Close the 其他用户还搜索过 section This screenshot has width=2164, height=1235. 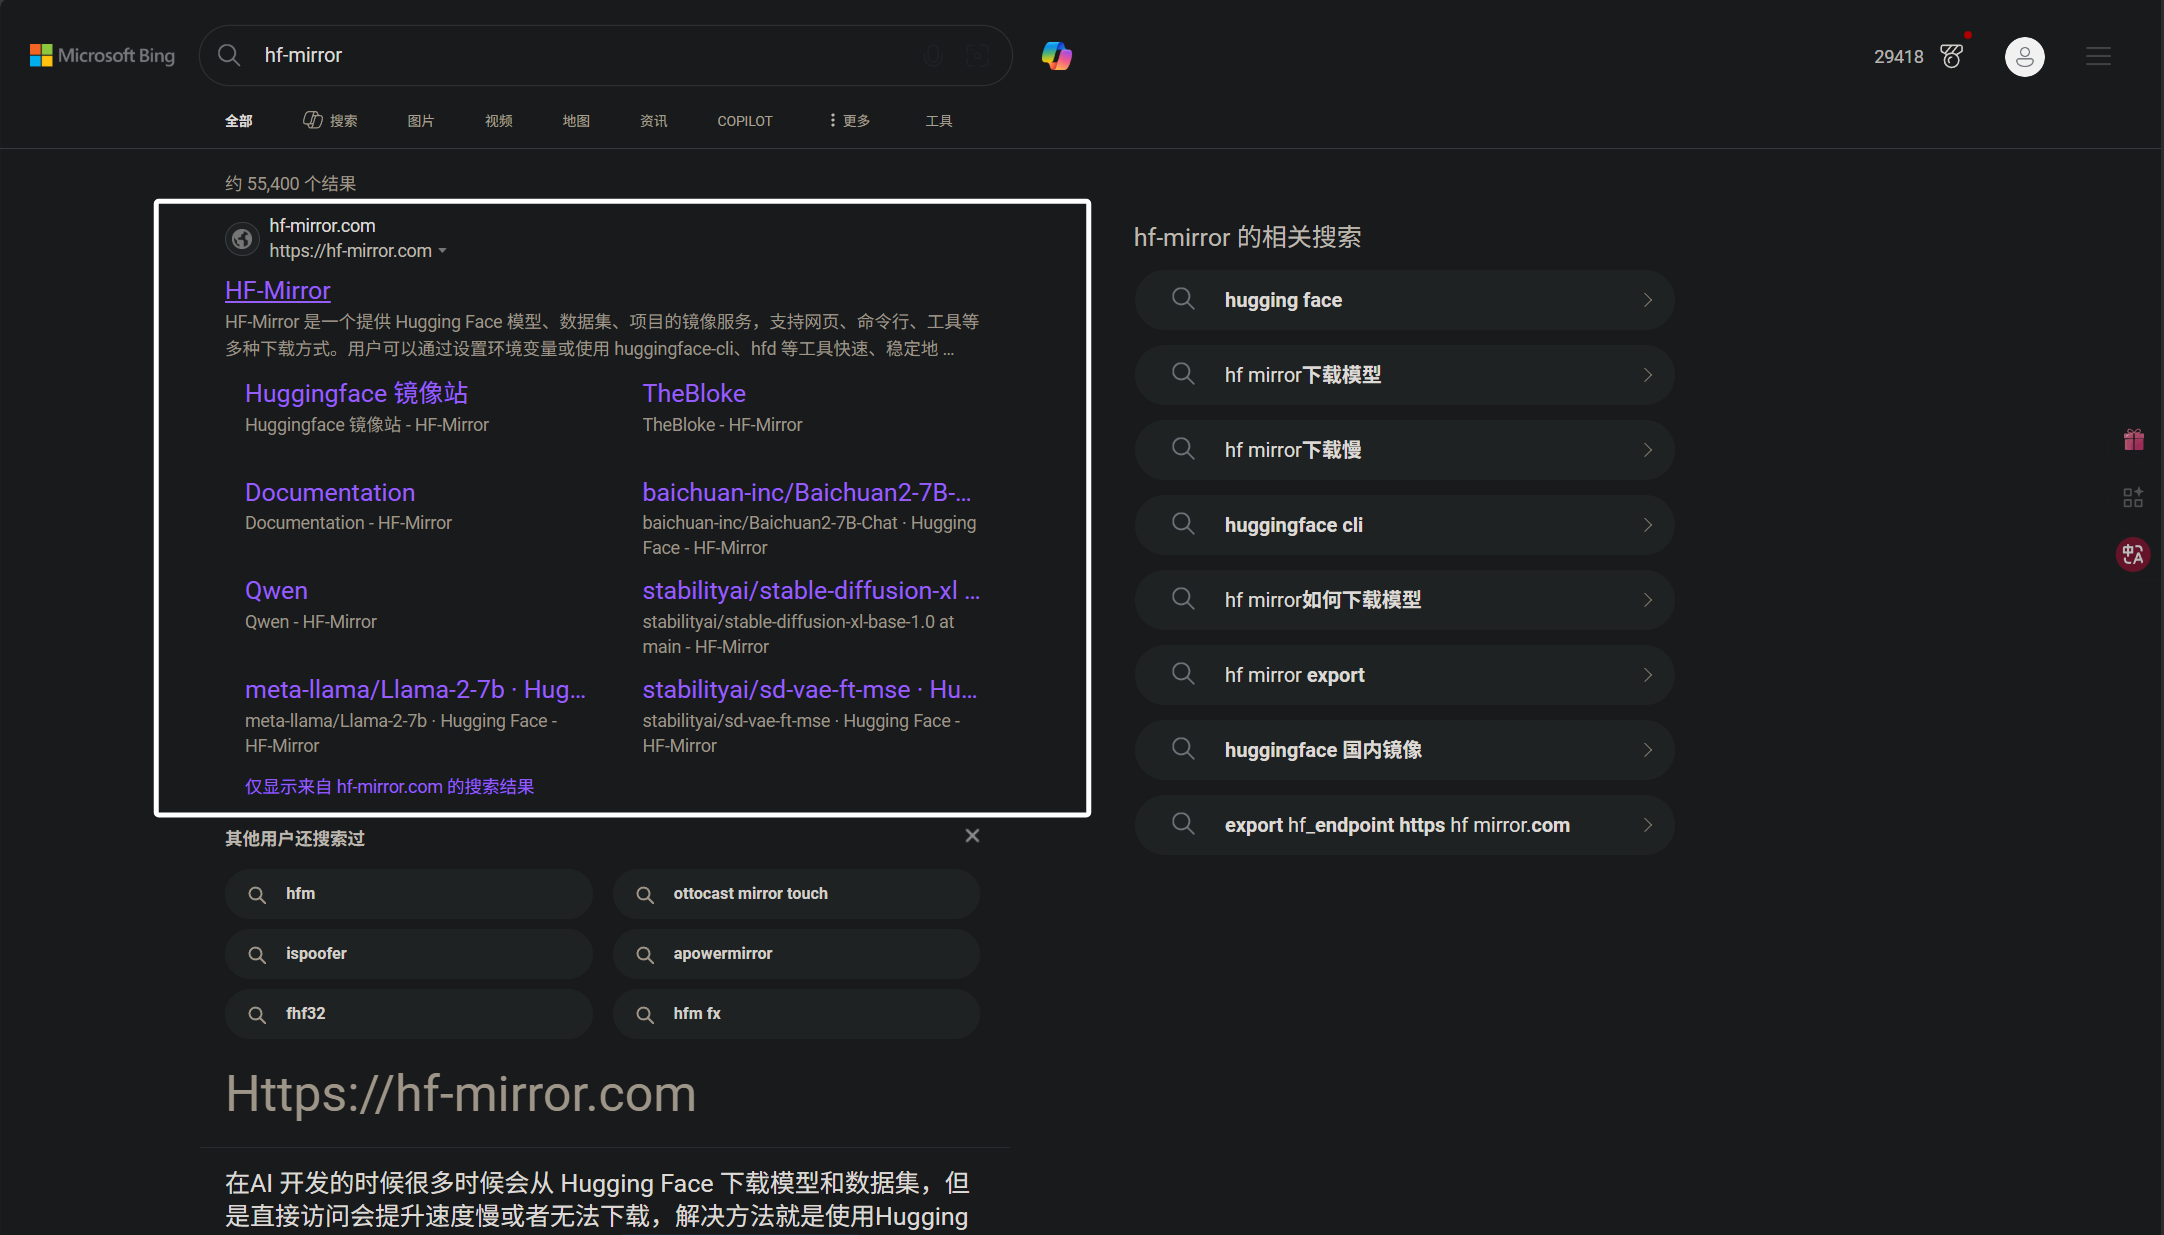pyautogui.click(x=972, y=836)
